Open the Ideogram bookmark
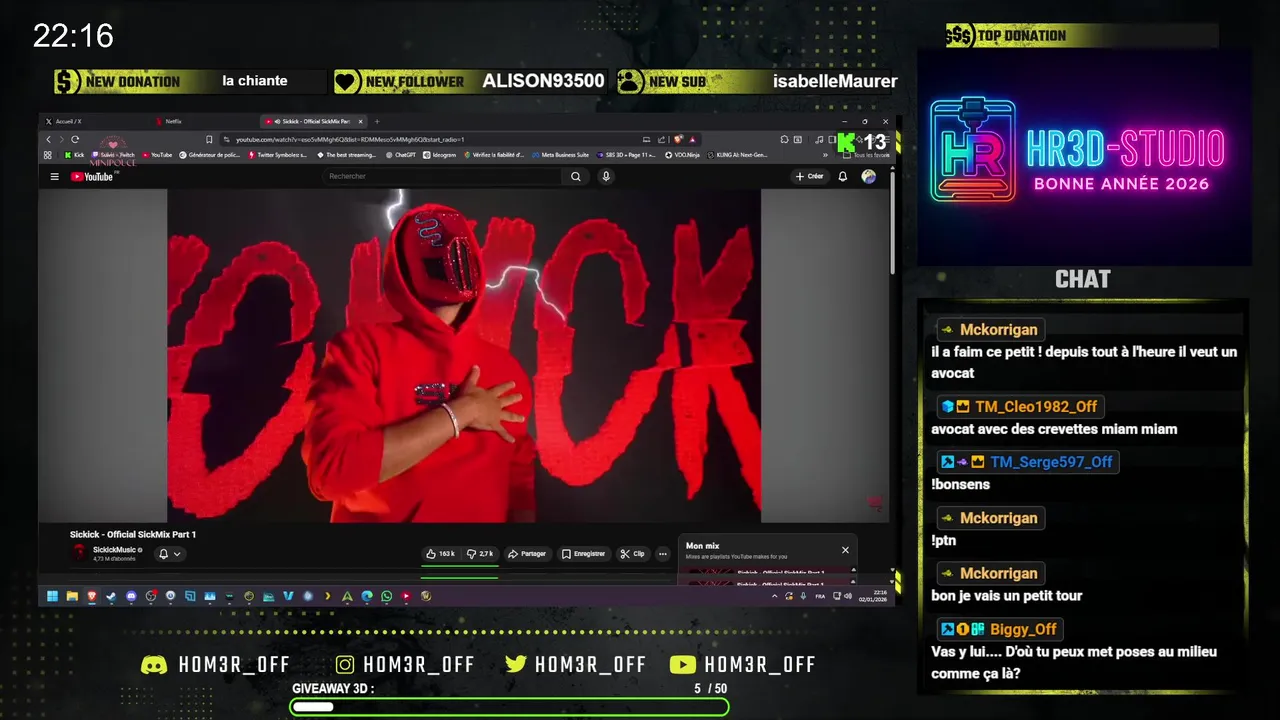The height and width of the screenshot is (720, 1280). [438, 155]
